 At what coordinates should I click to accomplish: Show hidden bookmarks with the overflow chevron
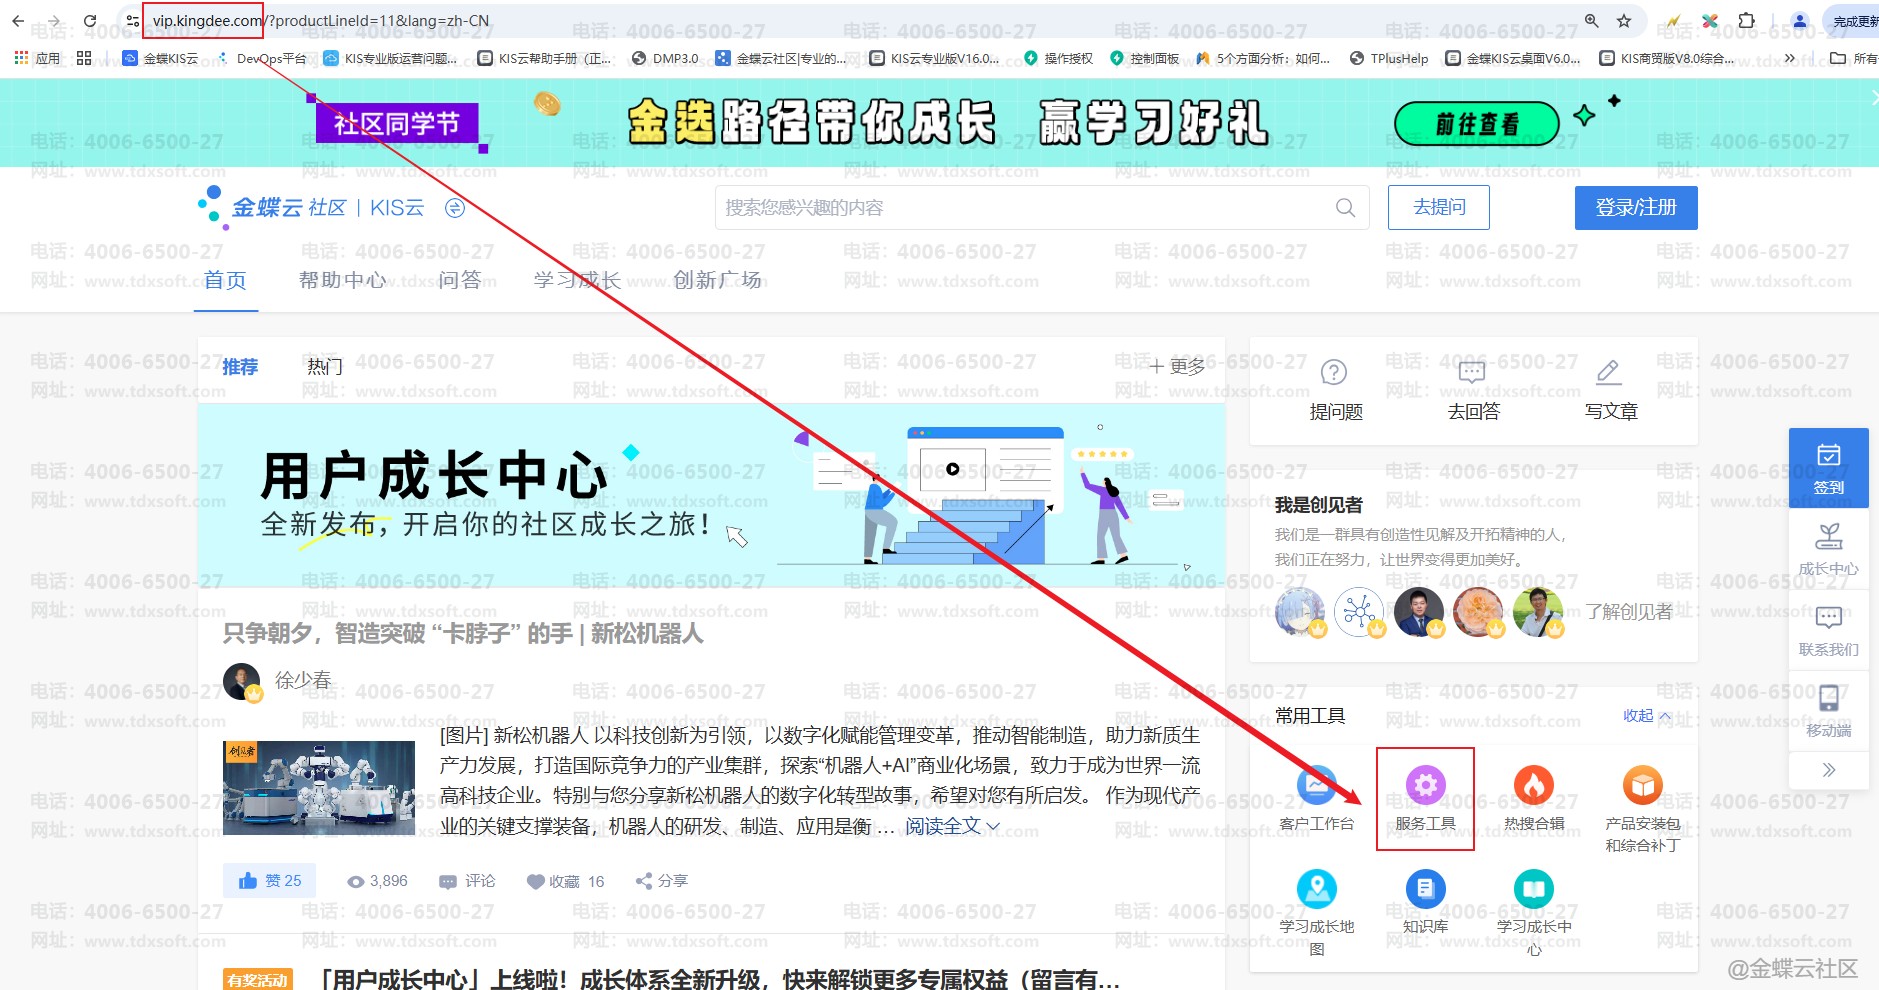coord(1790,59)
